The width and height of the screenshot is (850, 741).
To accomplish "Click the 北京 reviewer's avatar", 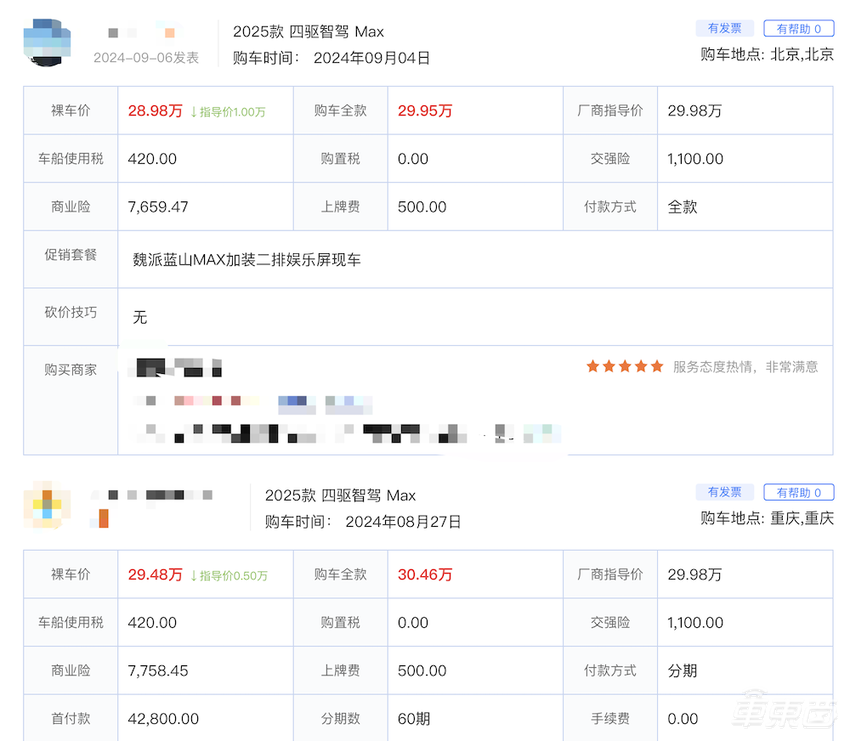I will (x=46, y=43).
